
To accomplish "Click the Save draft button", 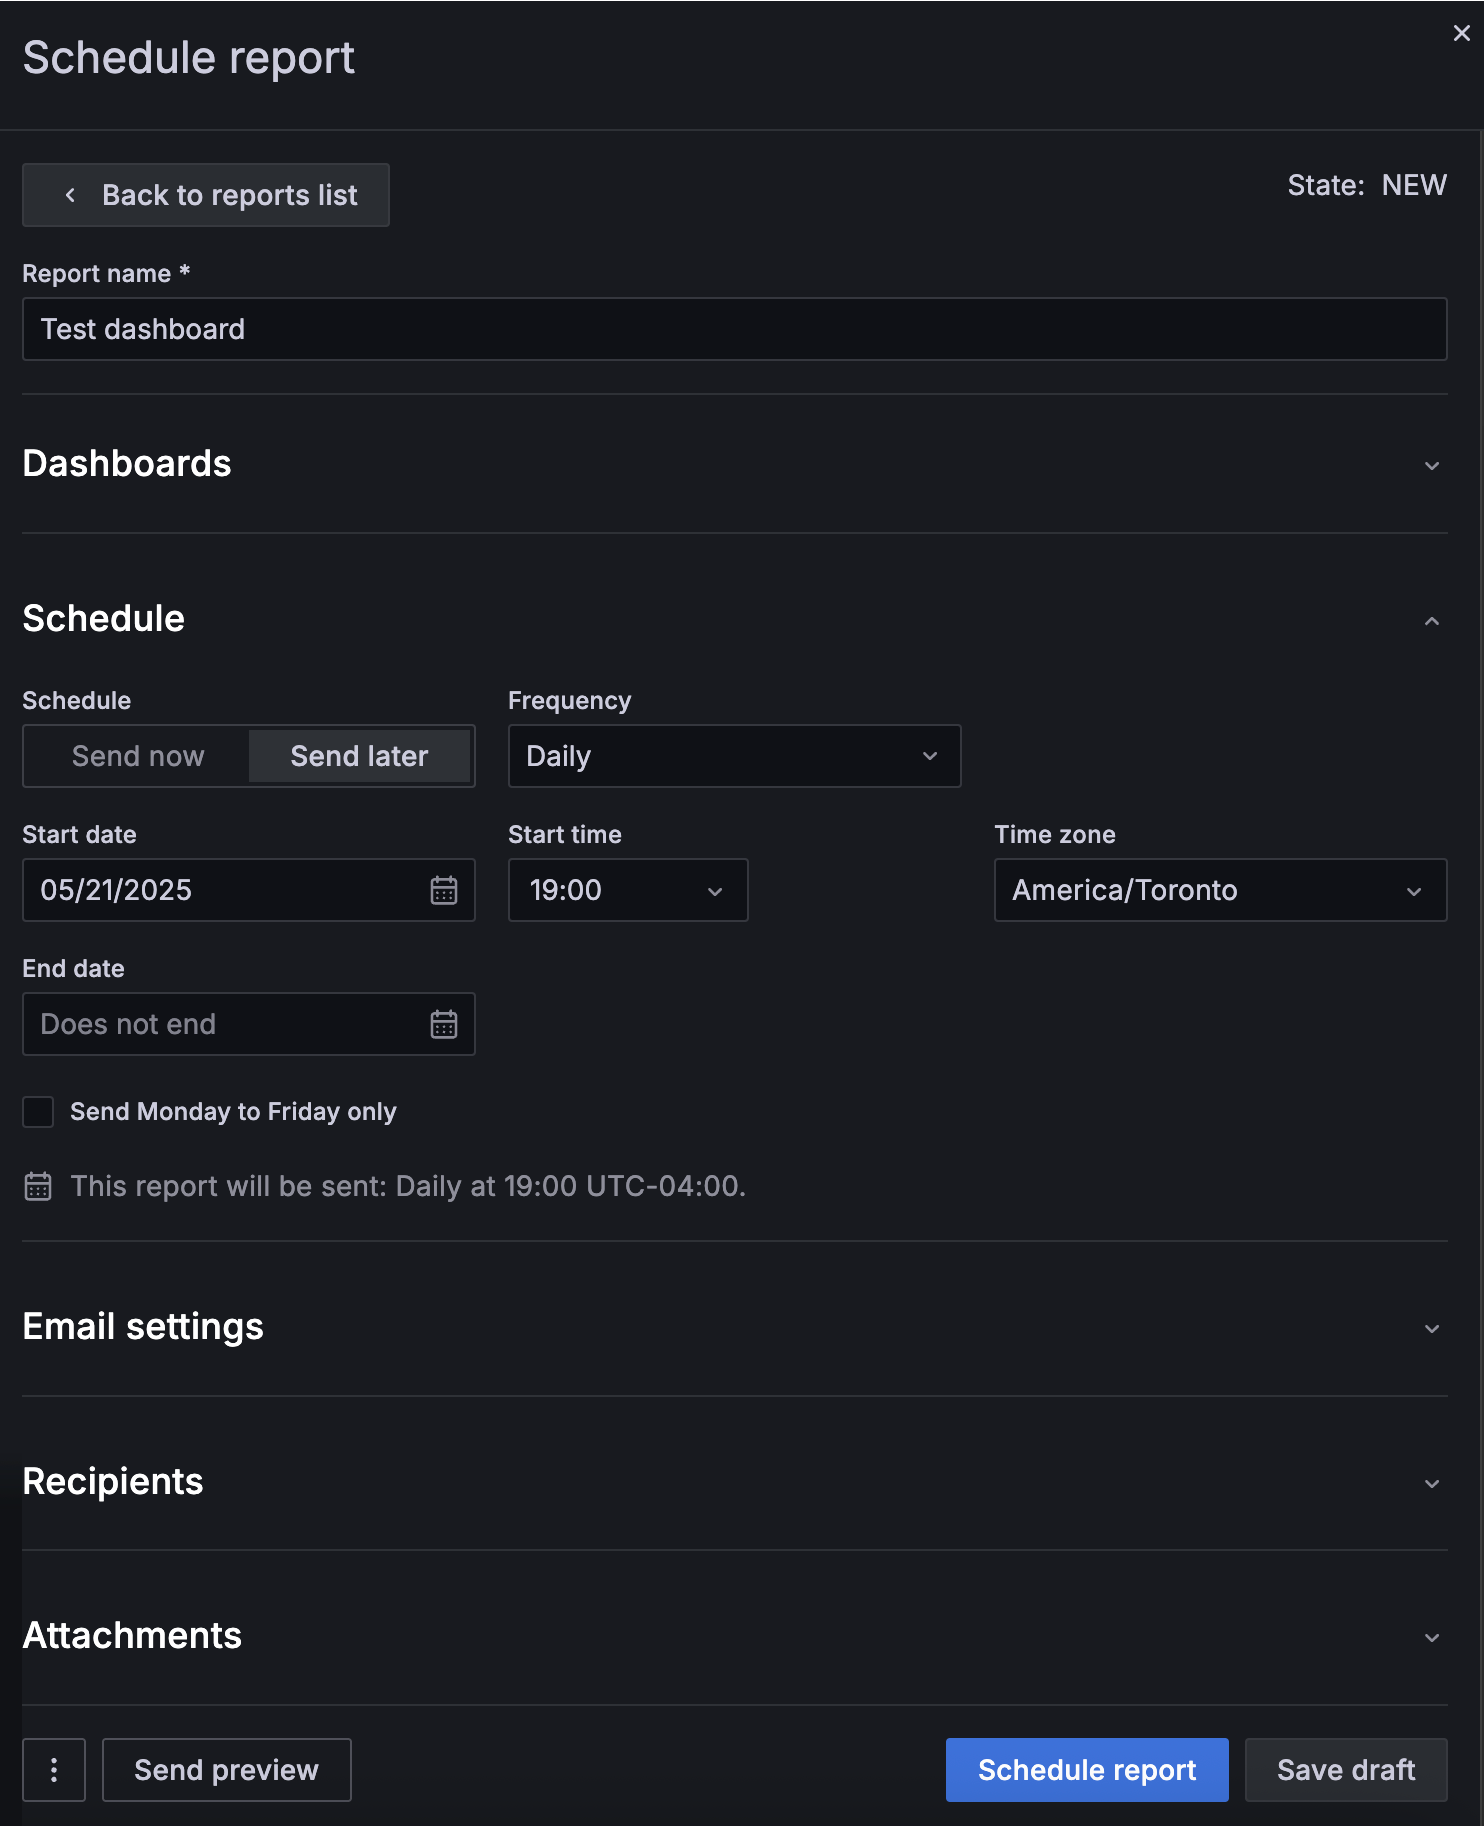I will pos(1346,1770).
